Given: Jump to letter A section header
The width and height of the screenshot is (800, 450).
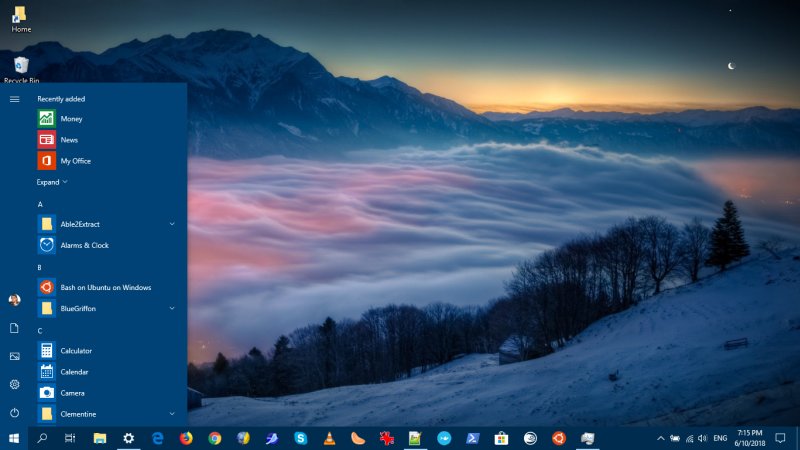Looking at the screenshot, I should (40, 204).
